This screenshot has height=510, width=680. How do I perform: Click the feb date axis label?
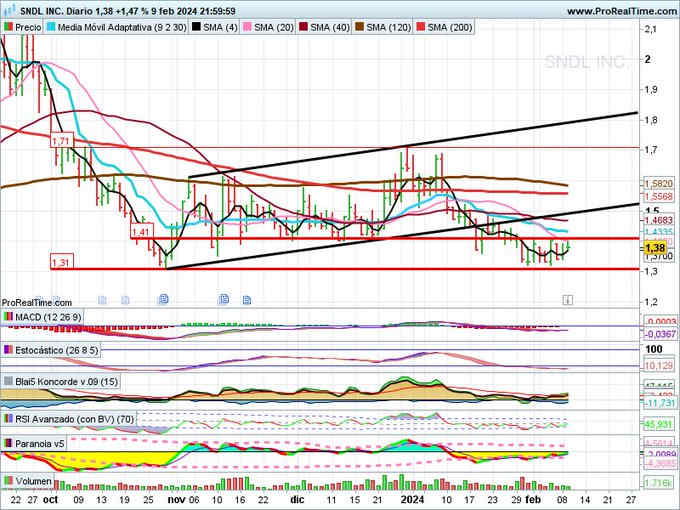[x=533, y=500]
